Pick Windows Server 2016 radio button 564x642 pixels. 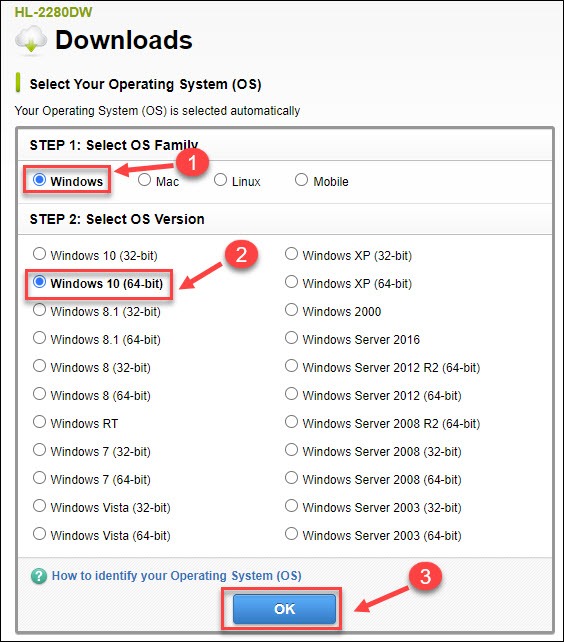tap(291, 338)
